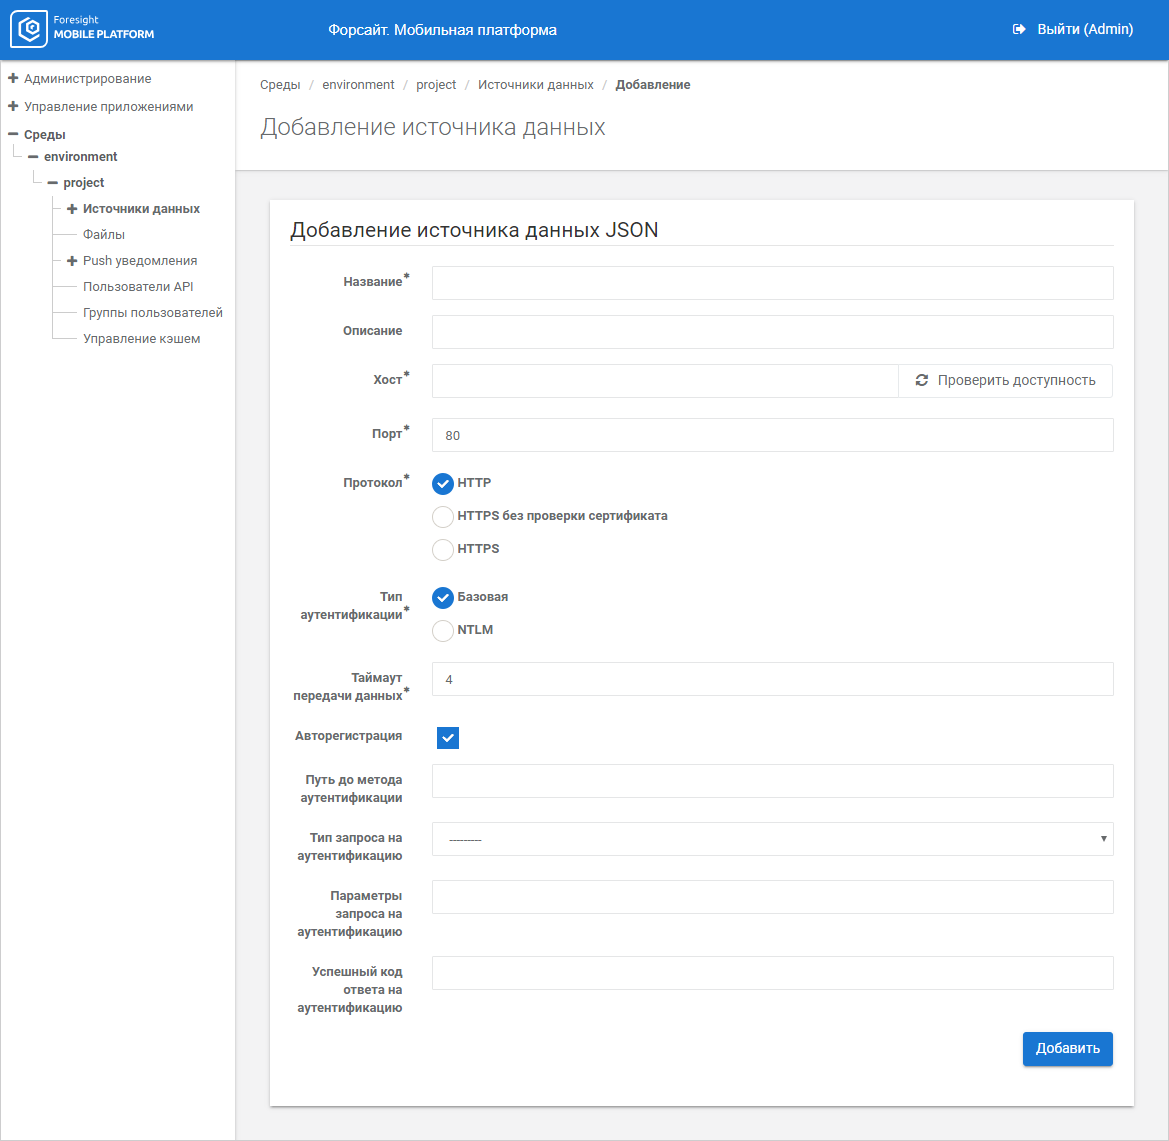Collapse the environment tree node
The image size is (1169, 1141).
click(x=33, y=157)
